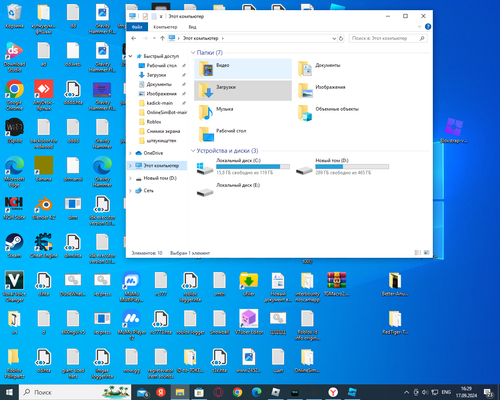Click the Explorer forward arrow
This screenshot has width=500, height=400.
(145, 38)
